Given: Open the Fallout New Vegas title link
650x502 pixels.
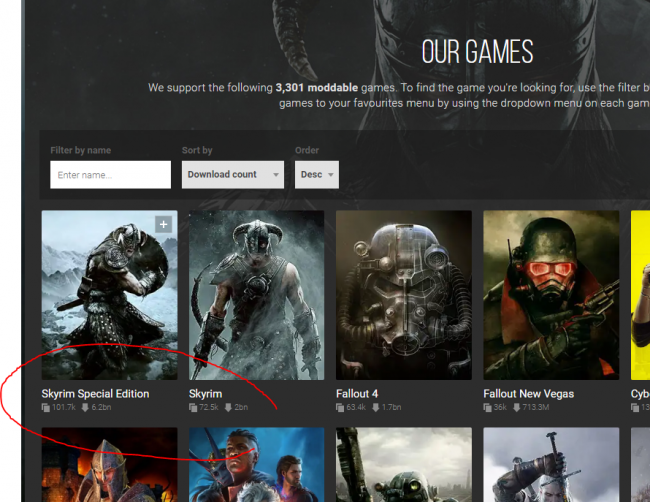Looking at the screenshot, I should (x=528, y=394).
